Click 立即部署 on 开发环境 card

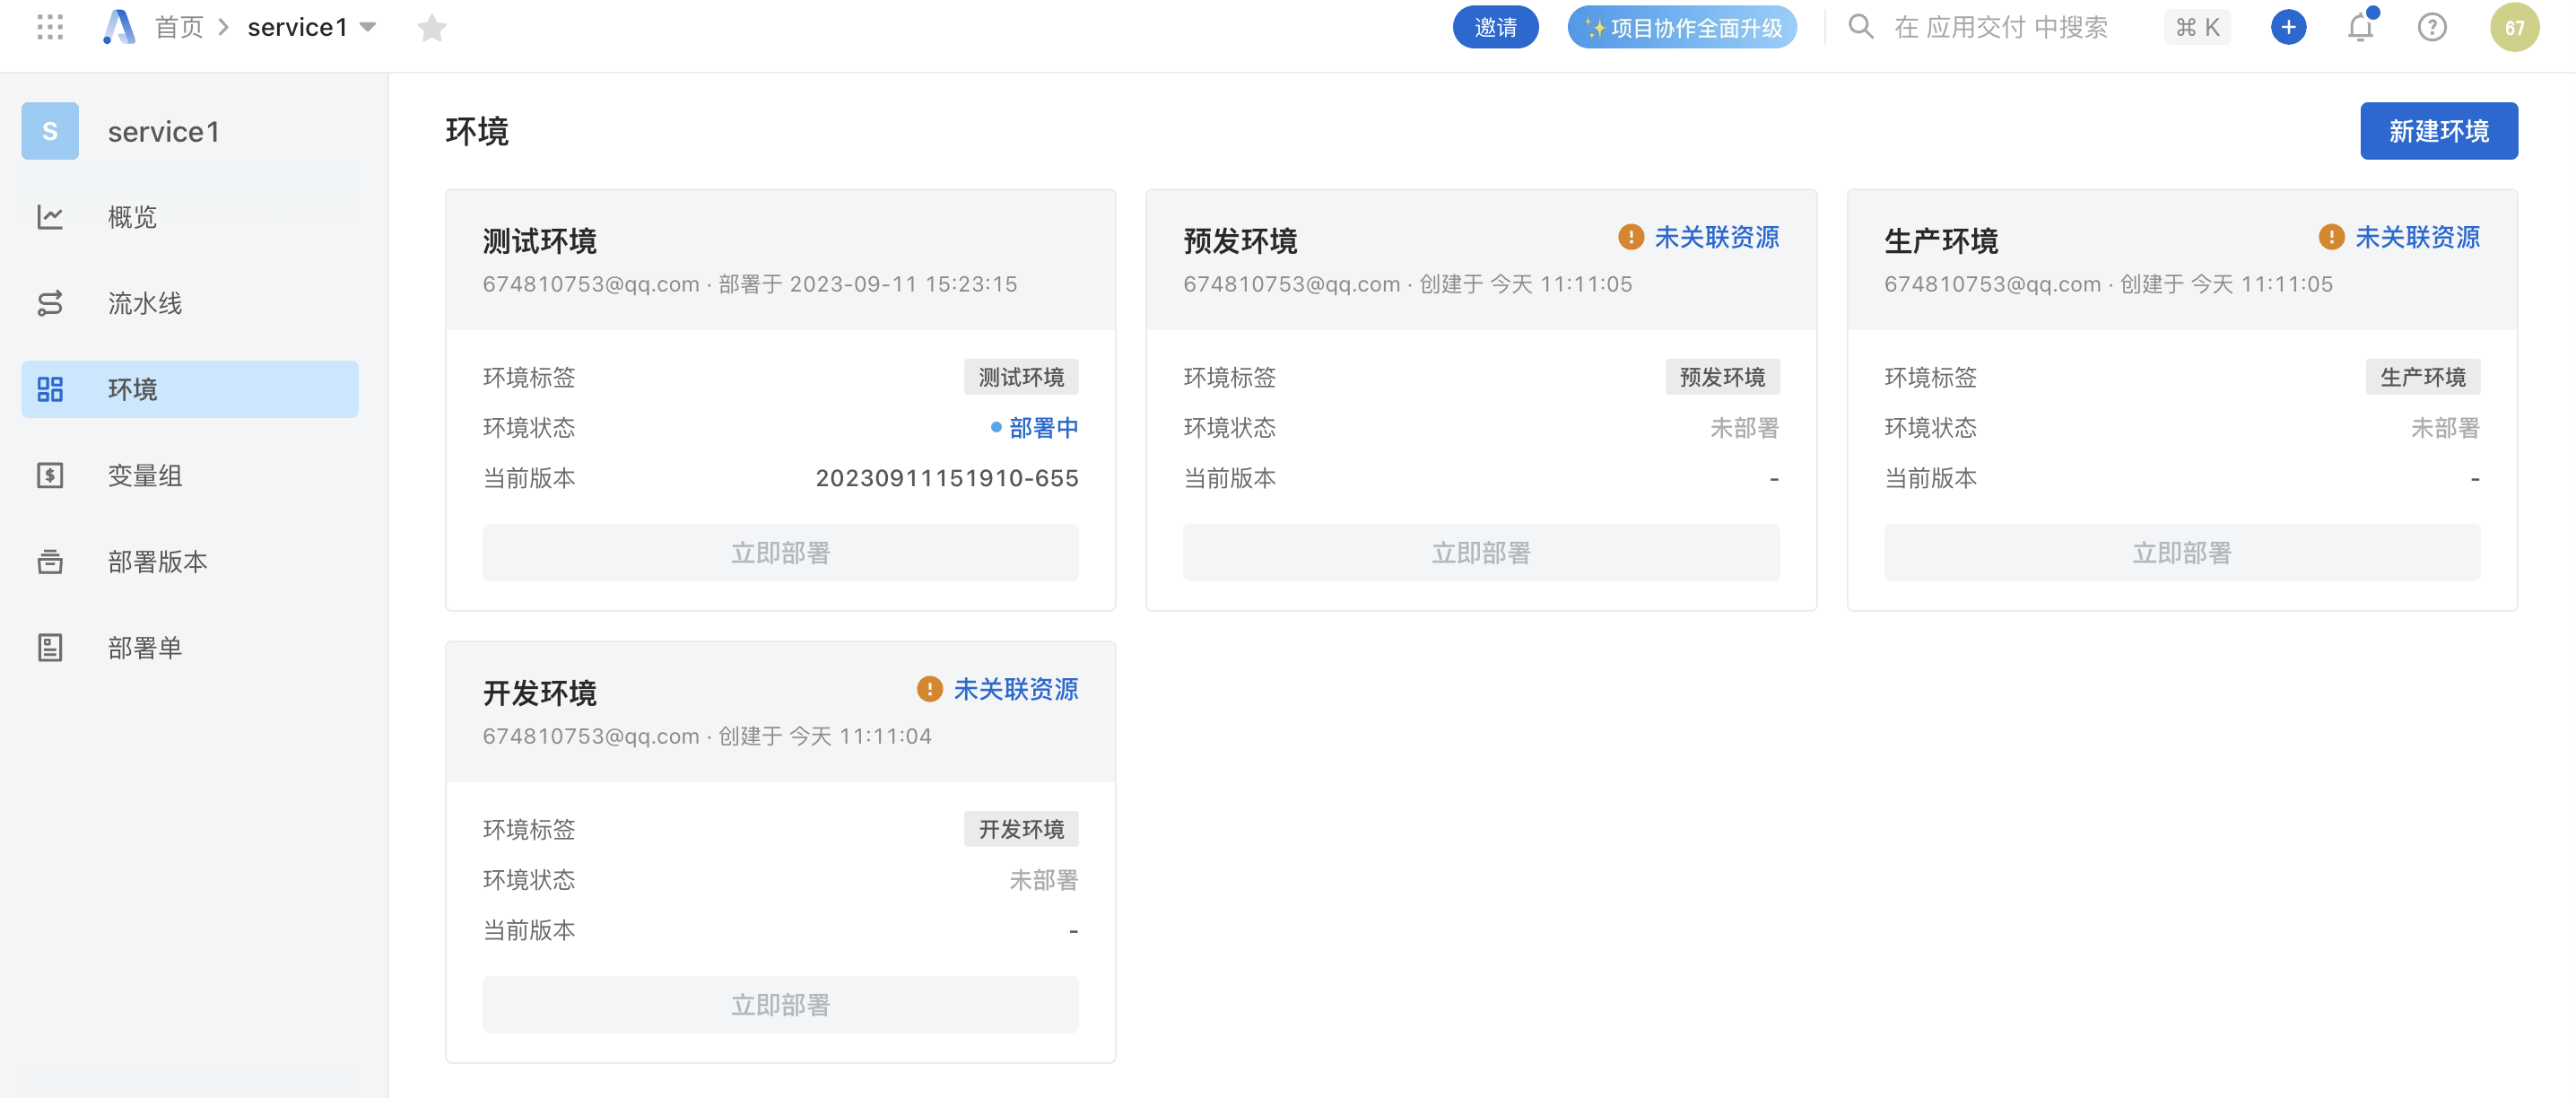tap(781, 1005)
